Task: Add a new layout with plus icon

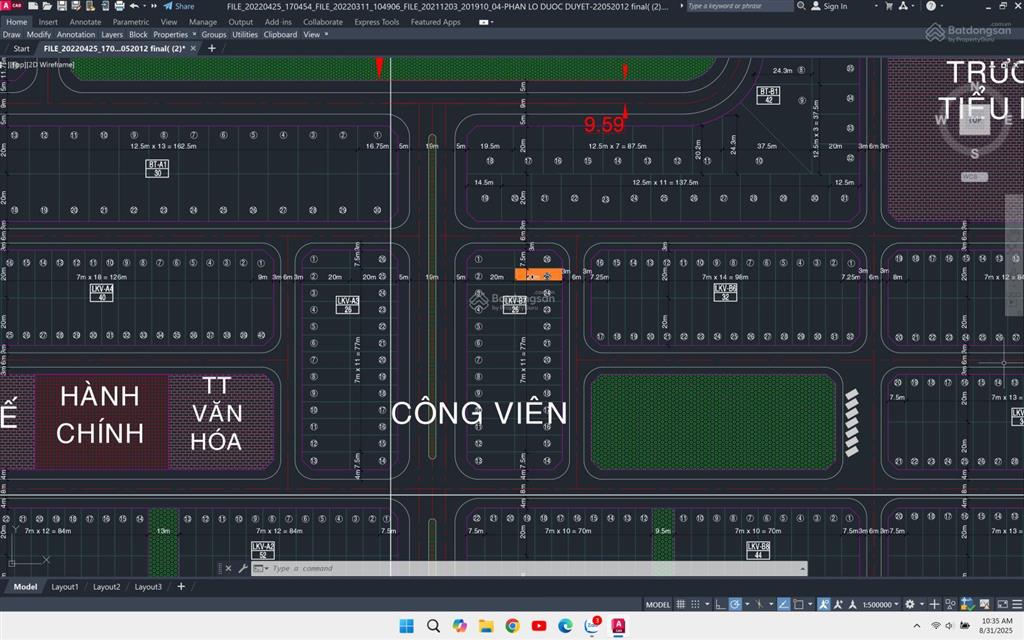Action: [x=181, y=586]
